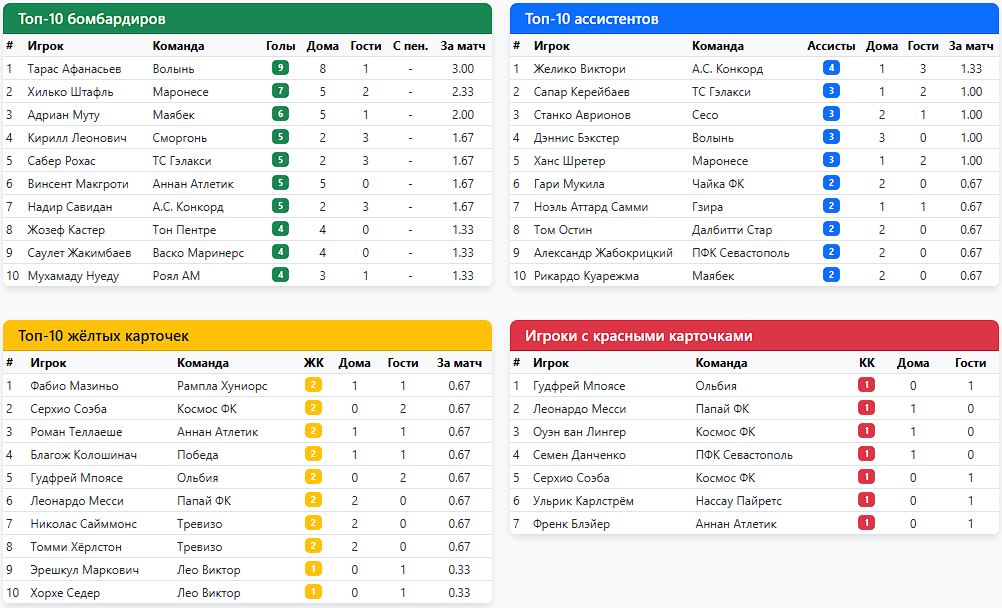This screenshot has height=608, width=1002.
Task: Click the Игроки с красными карточками header
Action: [x=754, y=336]
